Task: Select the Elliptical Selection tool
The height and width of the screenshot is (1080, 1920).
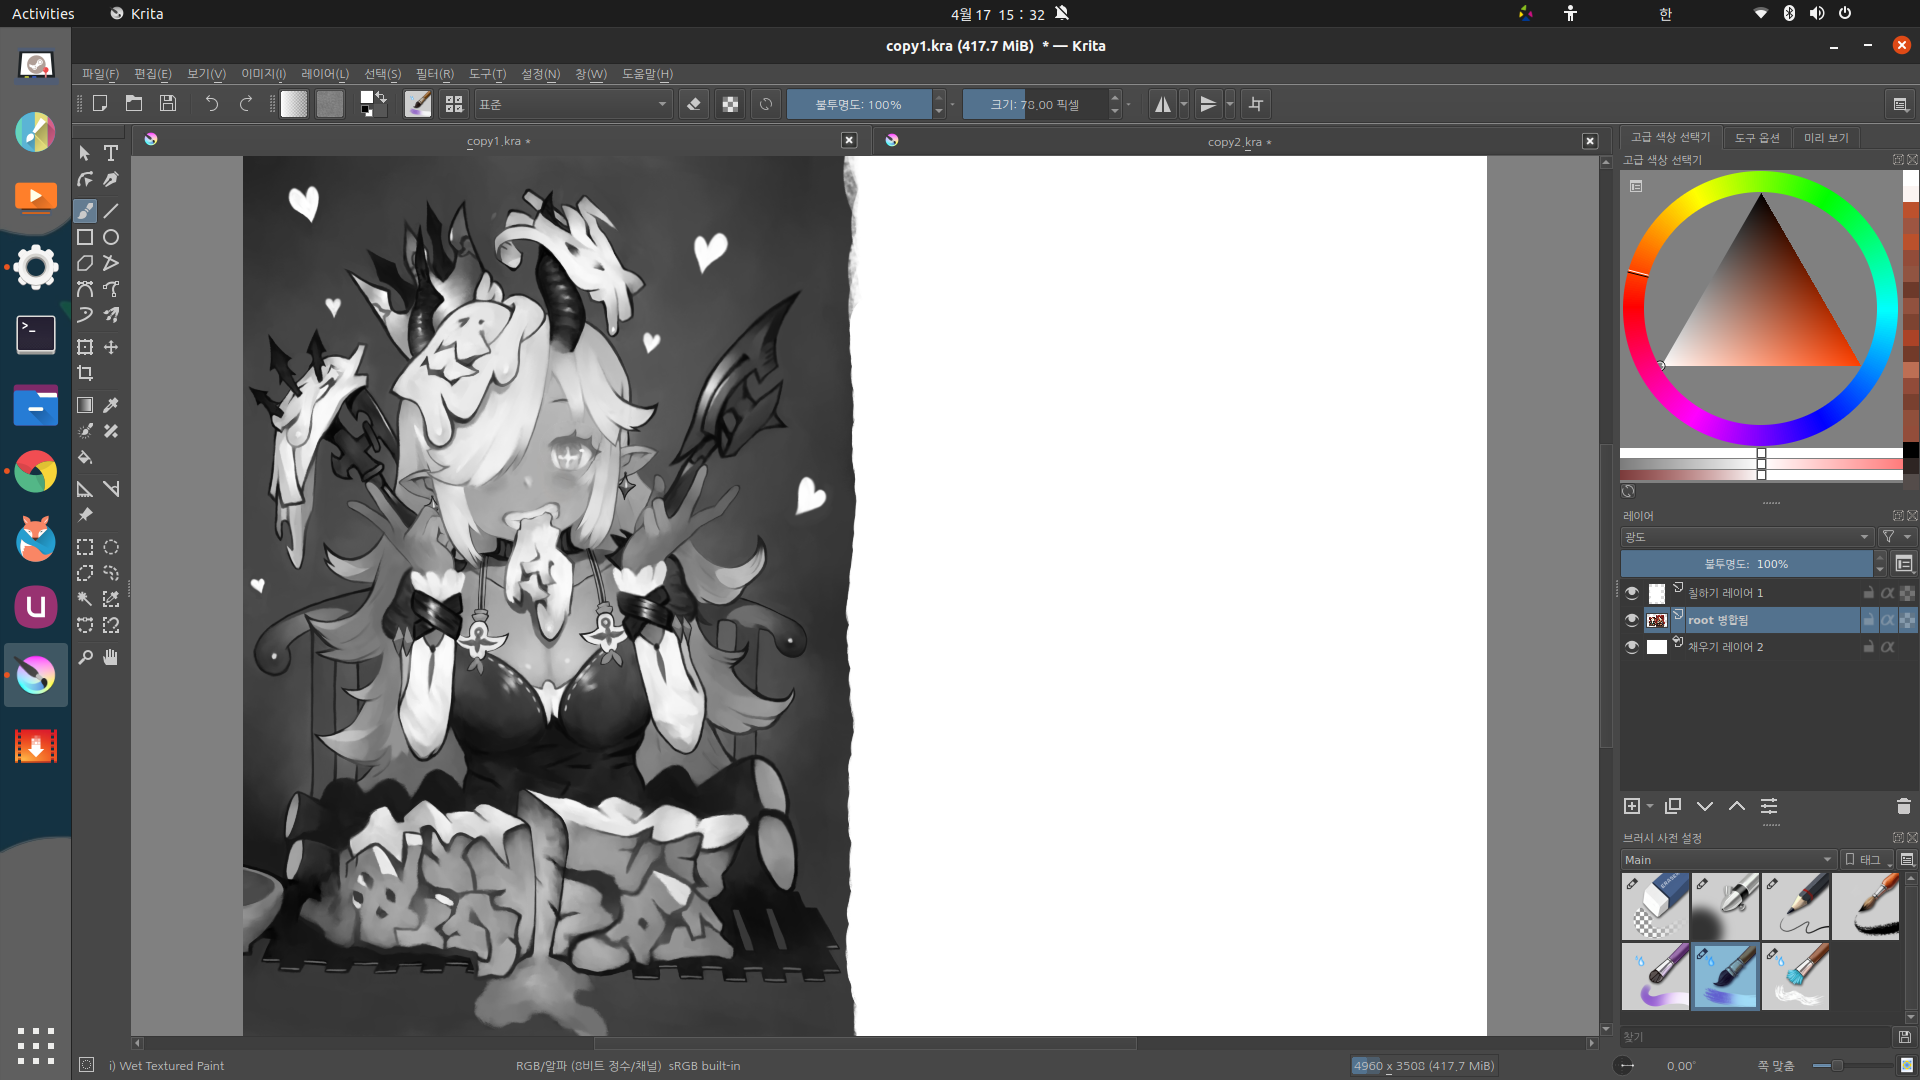Action: point(111,547)
